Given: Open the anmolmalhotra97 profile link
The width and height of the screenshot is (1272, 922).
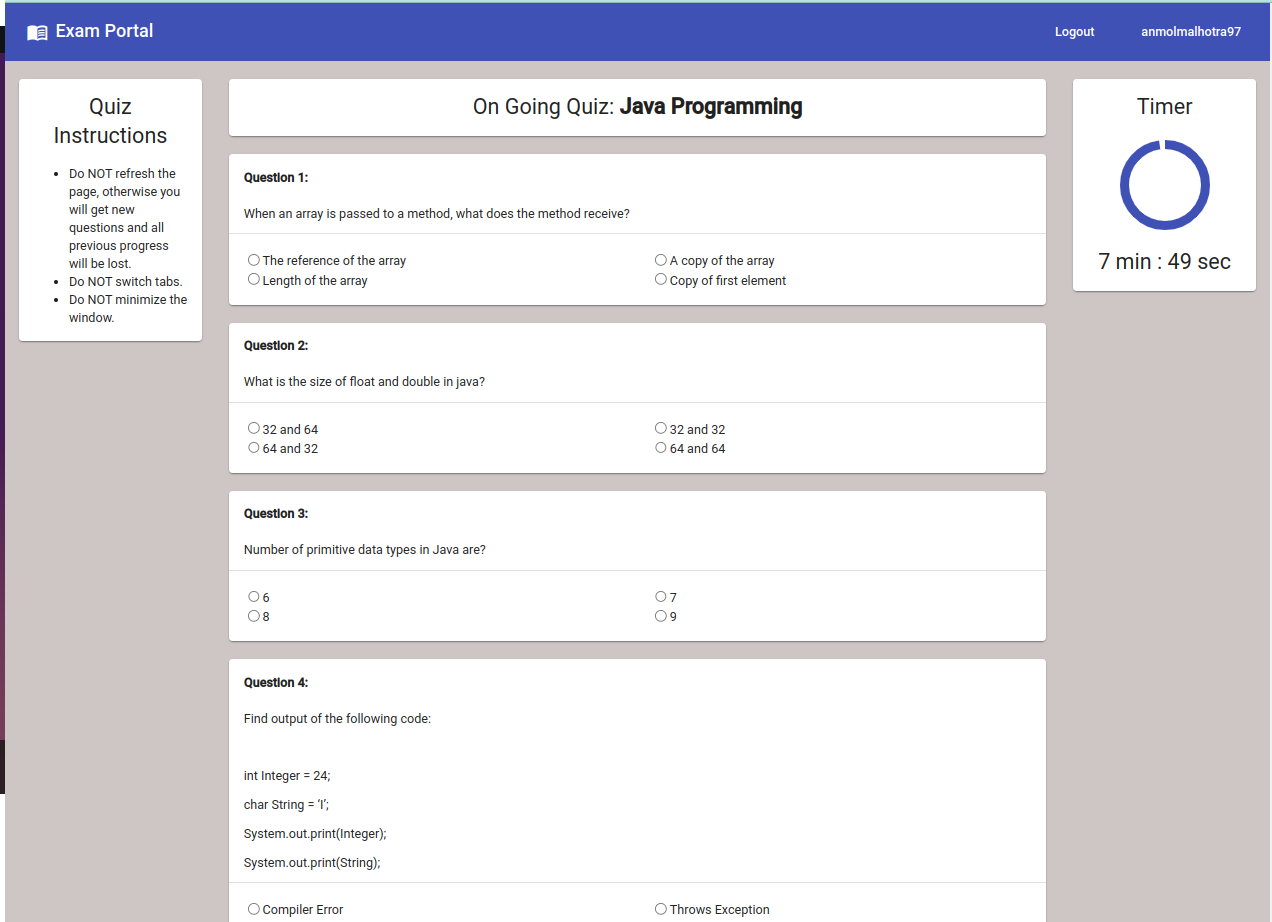Looking at the screenshot, I should (x=1190, y=31).
